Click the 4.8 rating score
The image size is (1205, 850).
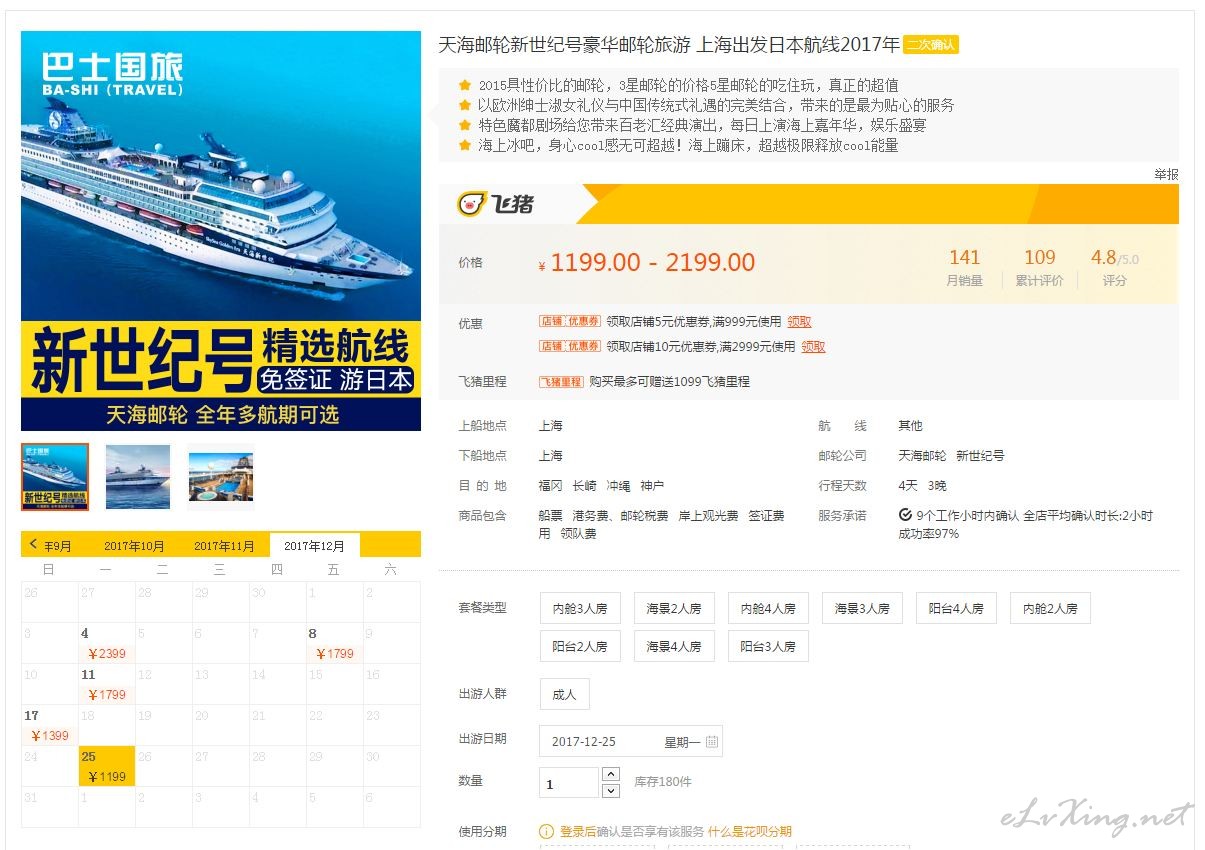(1103, 258)
